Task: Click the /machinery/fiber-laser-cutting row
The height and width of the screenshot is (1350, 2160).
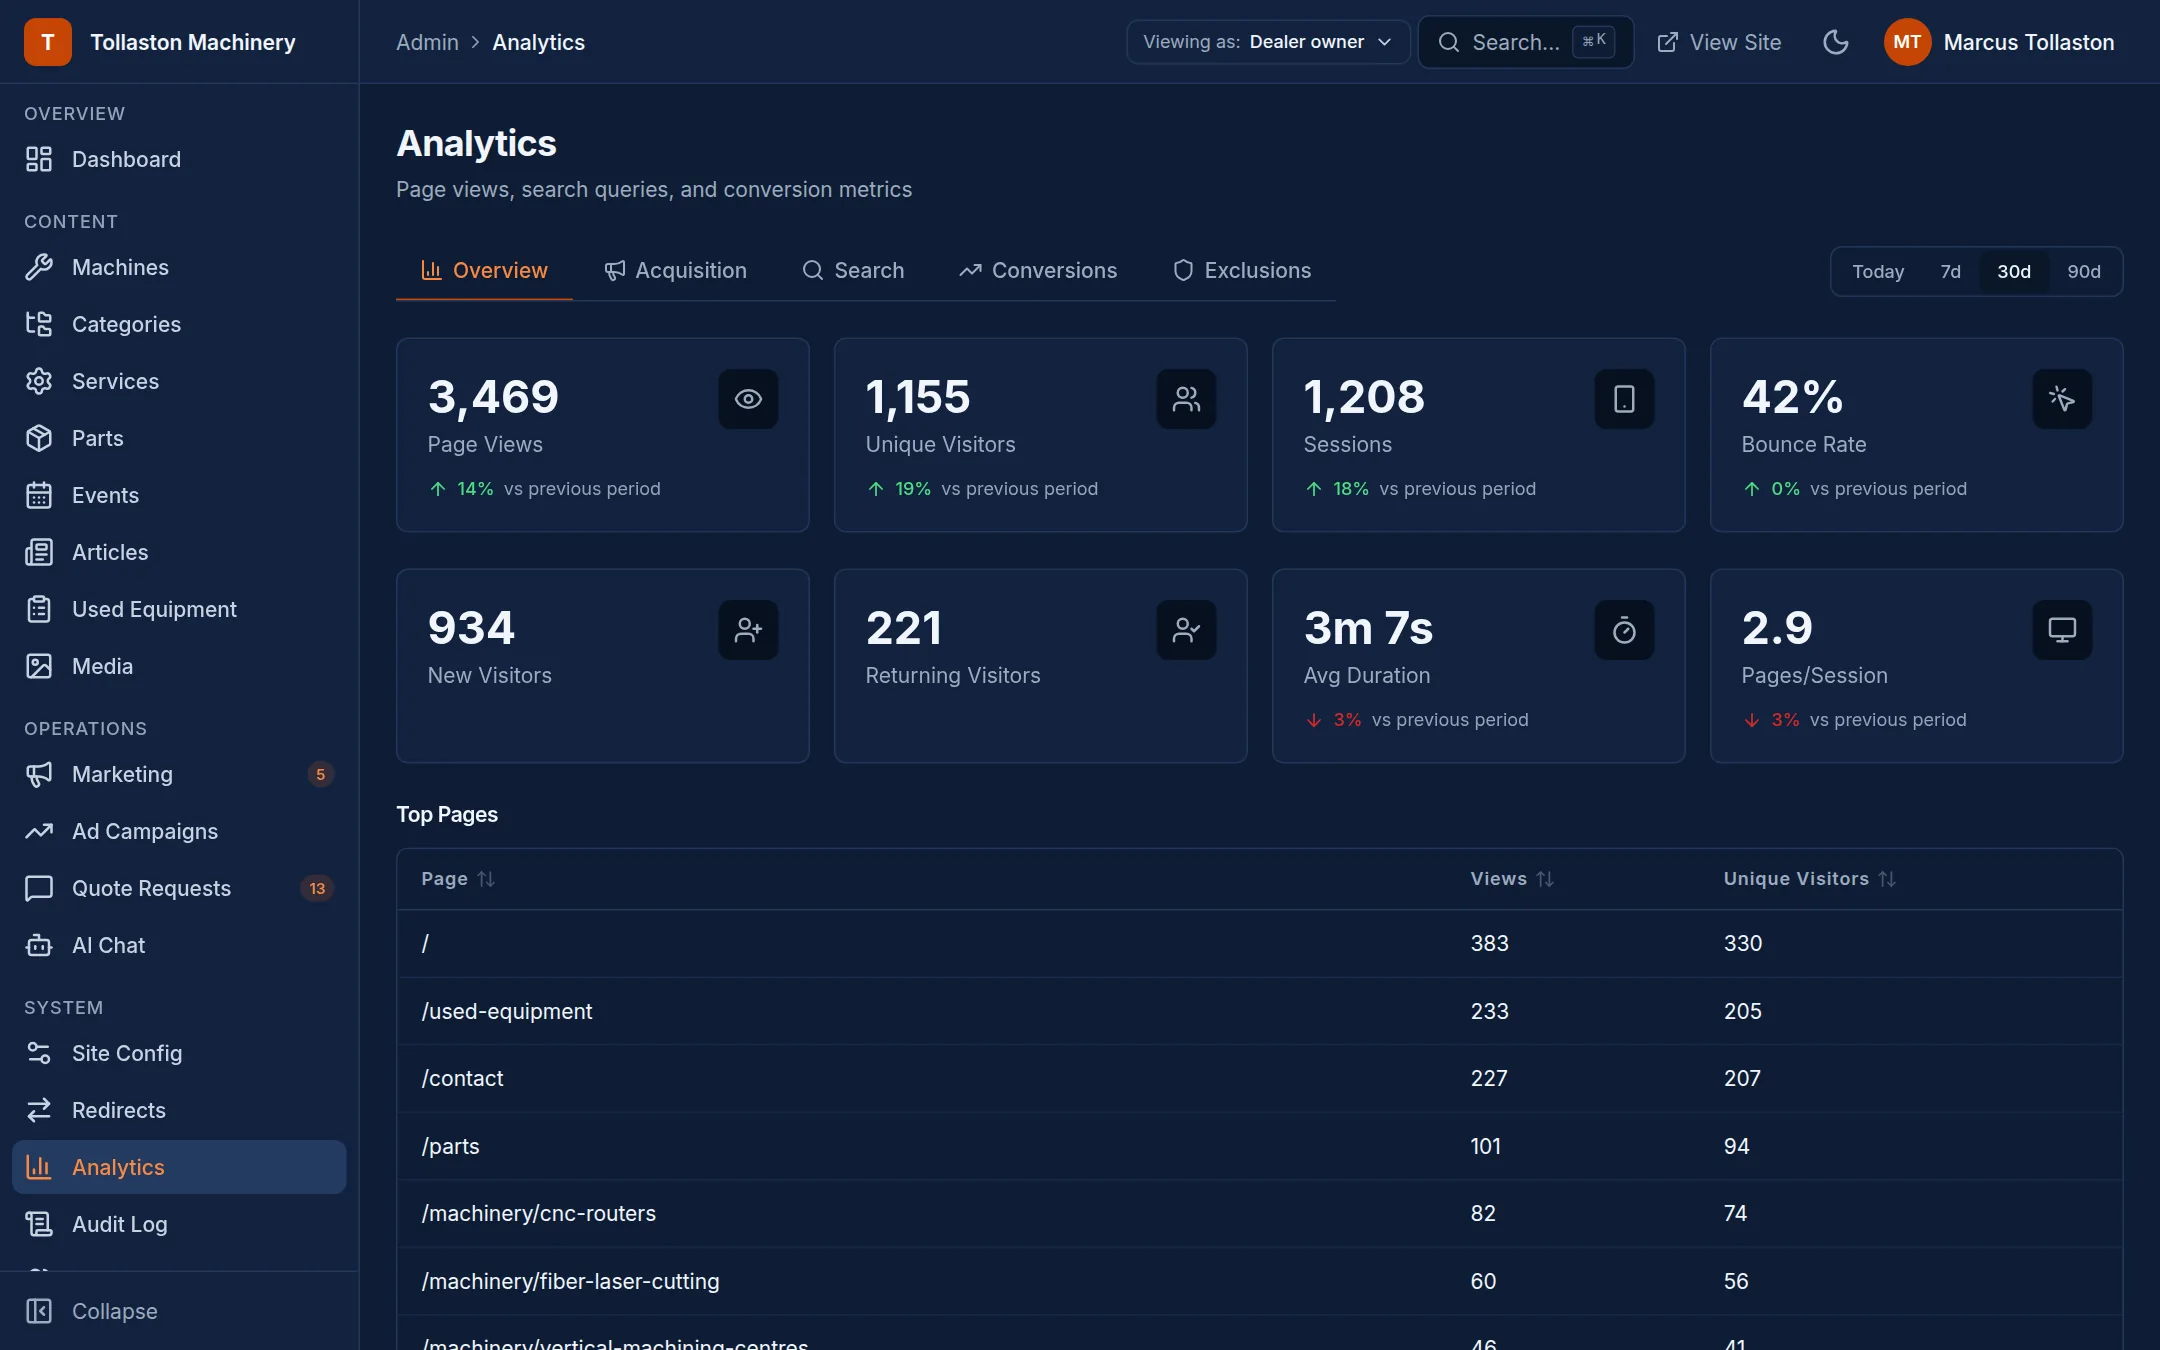Action: click(1259, 1281)
